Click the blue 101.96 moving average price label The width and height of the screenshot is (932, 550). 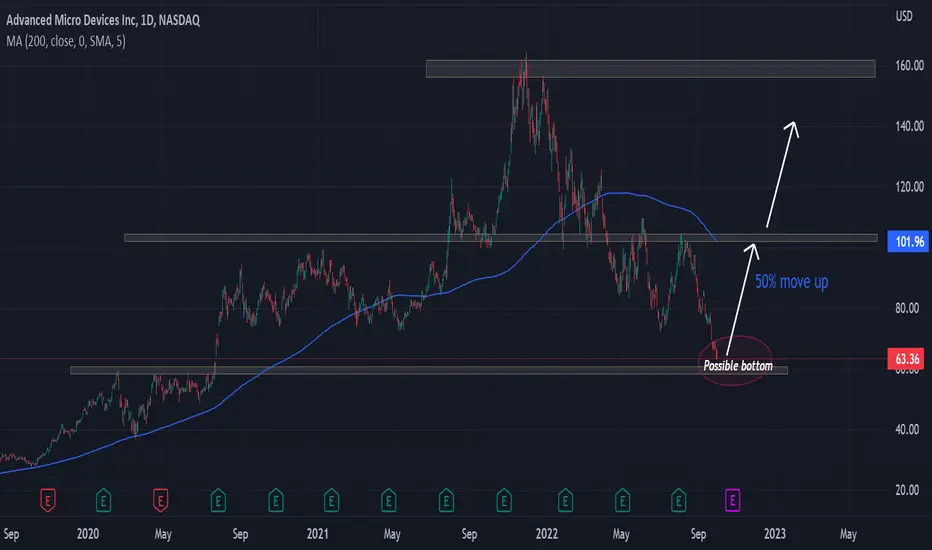[x=908, y=241]
